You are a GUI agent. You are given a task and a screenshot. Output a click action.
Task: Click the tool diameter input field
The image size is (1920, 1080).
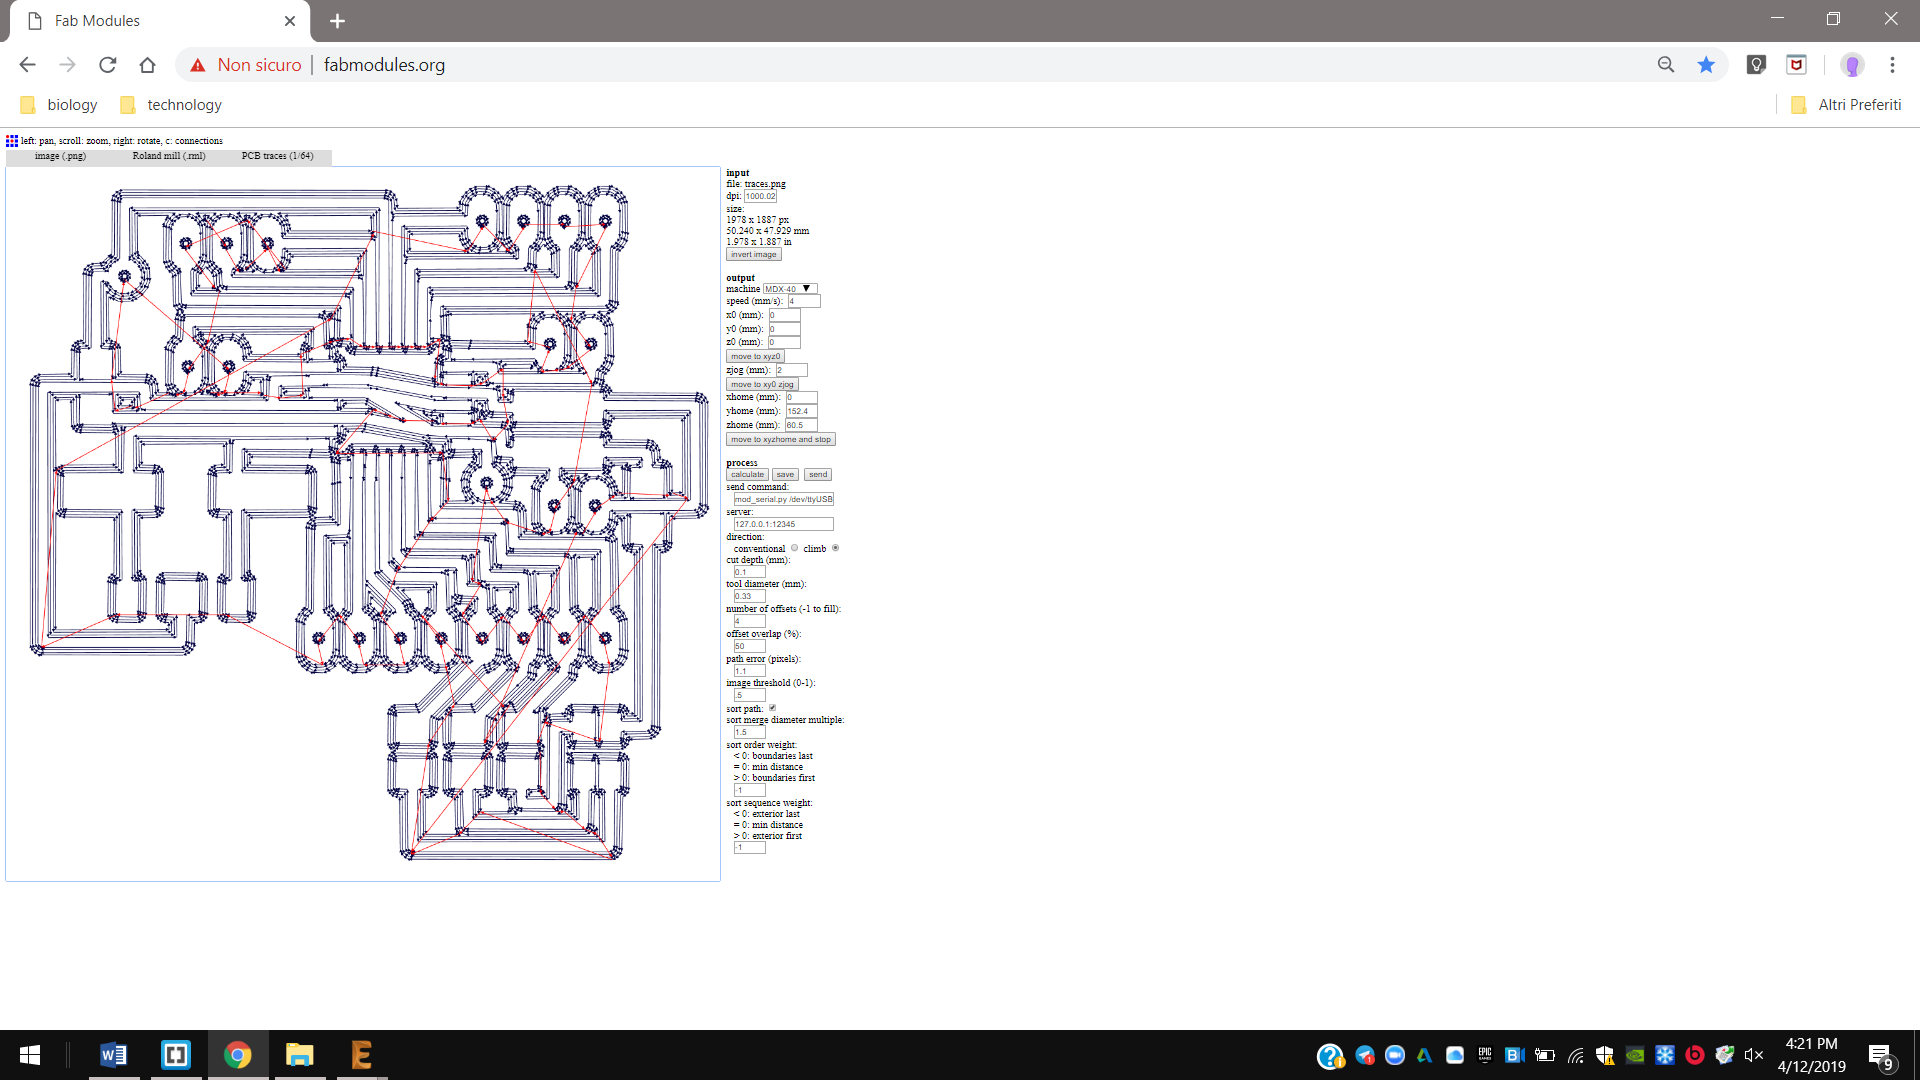[749, 596]
